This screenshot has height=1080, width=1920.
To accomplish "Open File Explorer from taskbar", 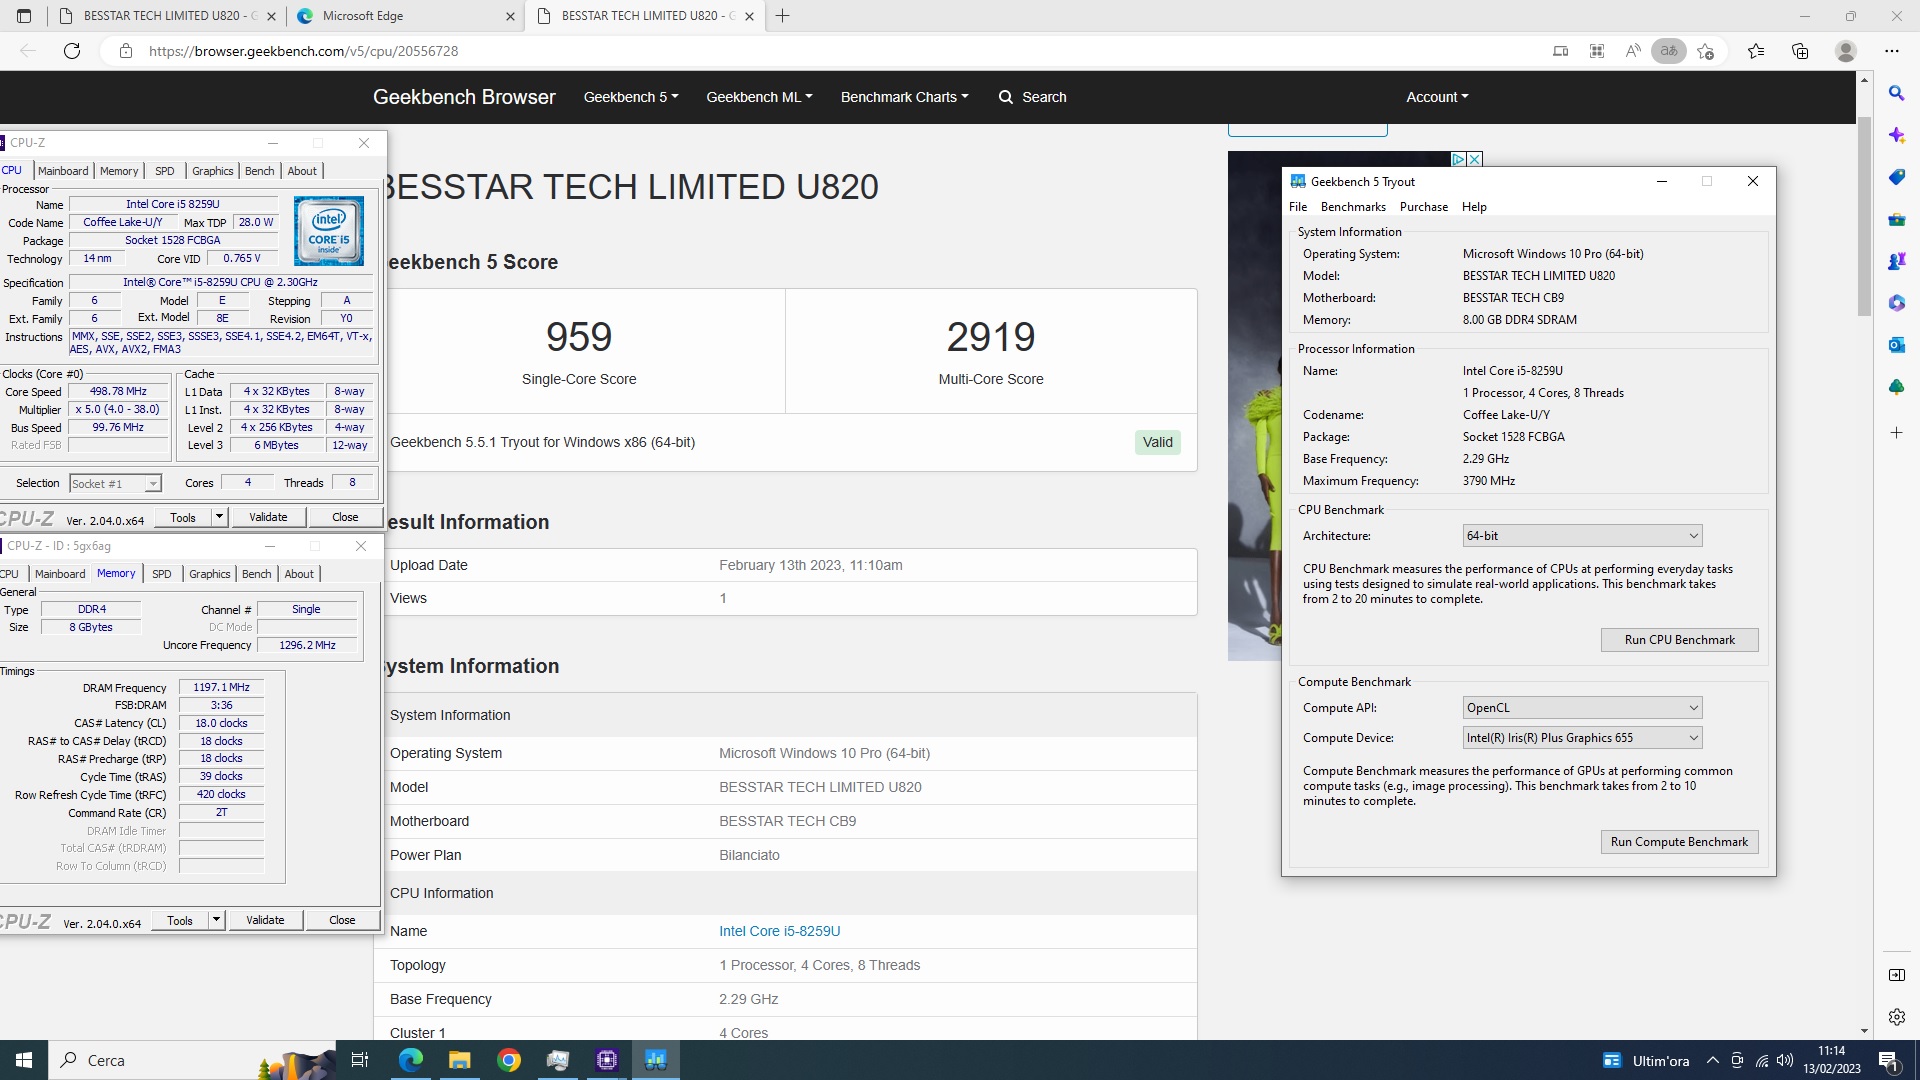I will [459, 1060].
